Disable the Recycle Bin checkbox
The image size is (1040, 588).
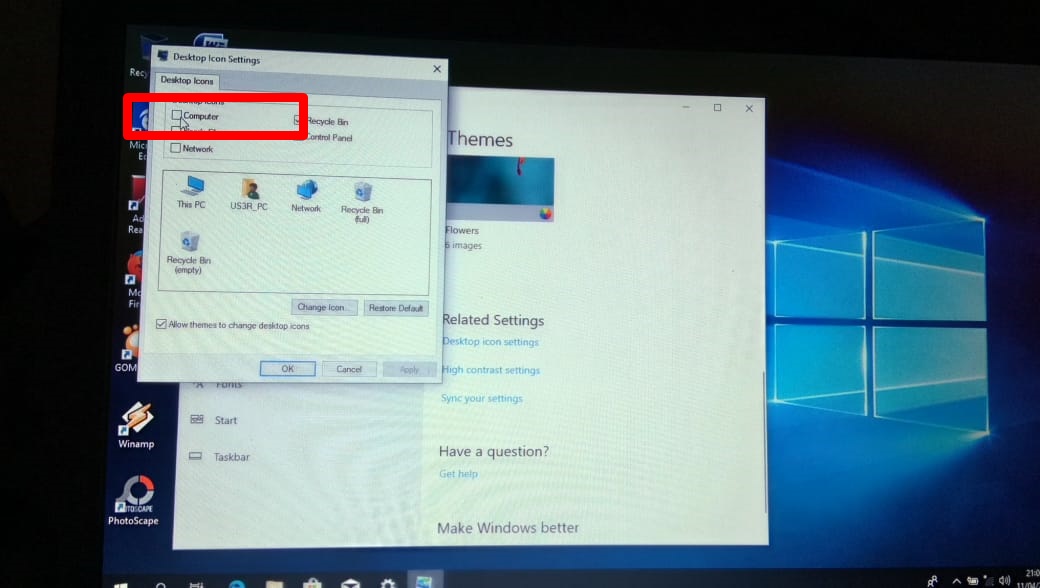(298, 120)
